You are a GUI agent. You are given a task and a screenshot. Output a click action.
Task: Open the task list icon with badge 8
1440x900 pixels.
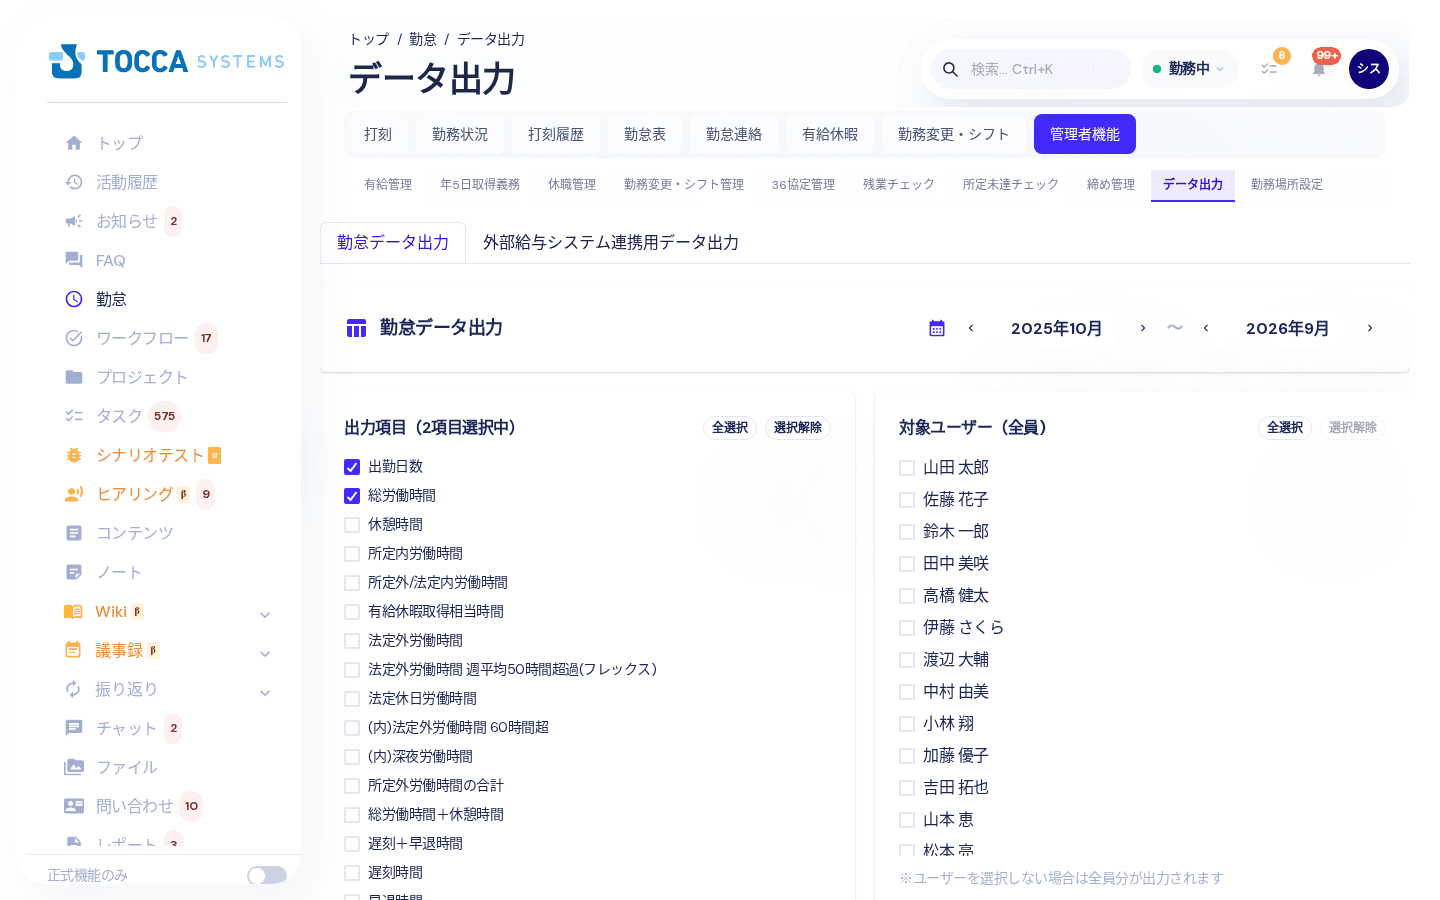(x=1269, y=69)
